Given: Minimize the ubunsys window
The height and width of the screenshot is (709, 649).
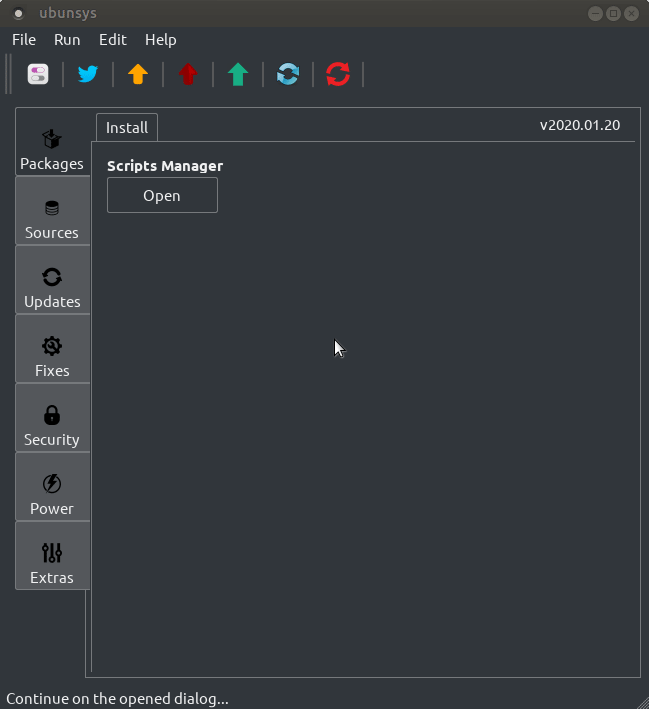Looking at the screenshot, I should (595, 14).
